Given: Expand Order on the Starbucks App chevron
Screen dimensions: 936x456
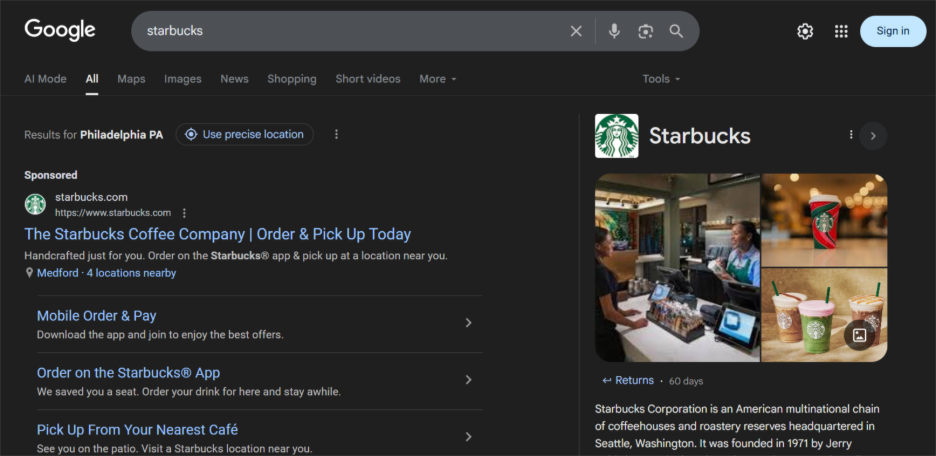Looking at the screenshot, I should [x=469, y=380].
